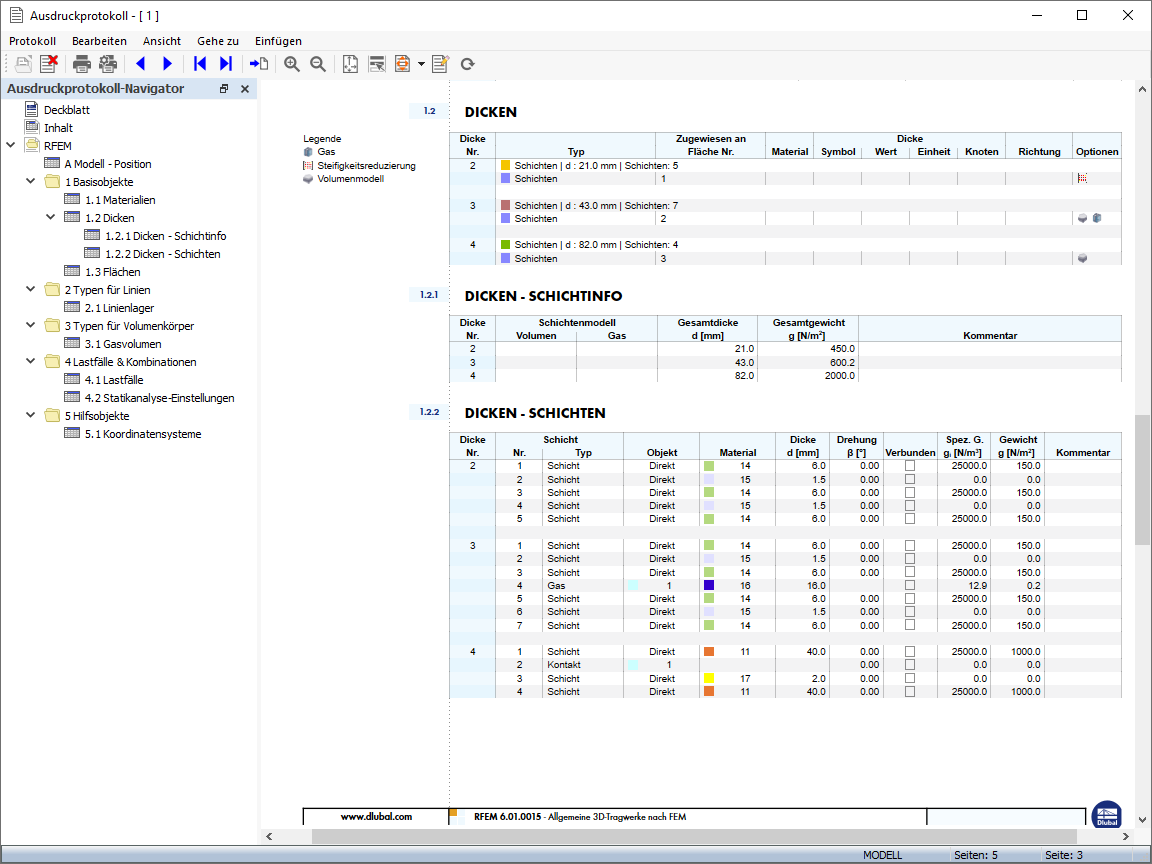This screenshot has height=864, width=1152.
Task: Click the orange page layout icon
Action: (403, 64)
